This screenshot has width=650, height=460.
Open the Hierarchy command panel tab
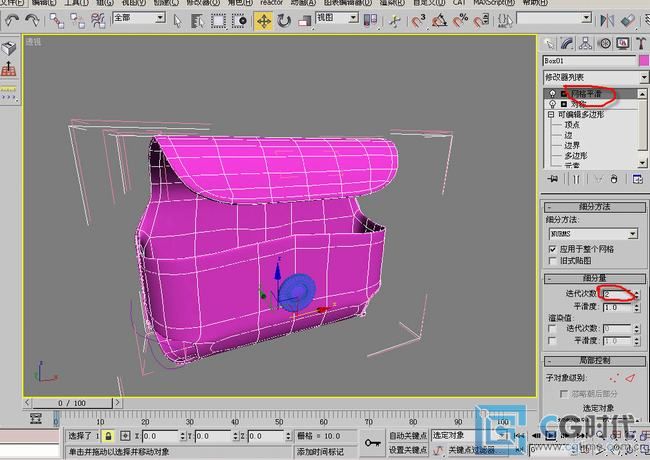(x=585, y=44)
